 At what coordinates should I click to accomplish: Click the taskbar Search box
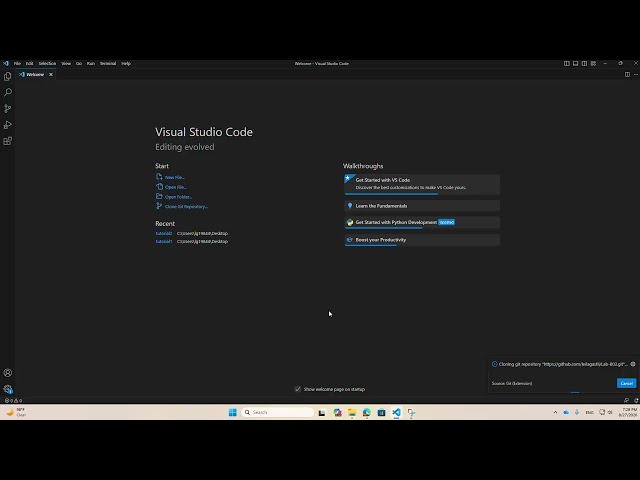pyautogui.click(x=278, y=412)
